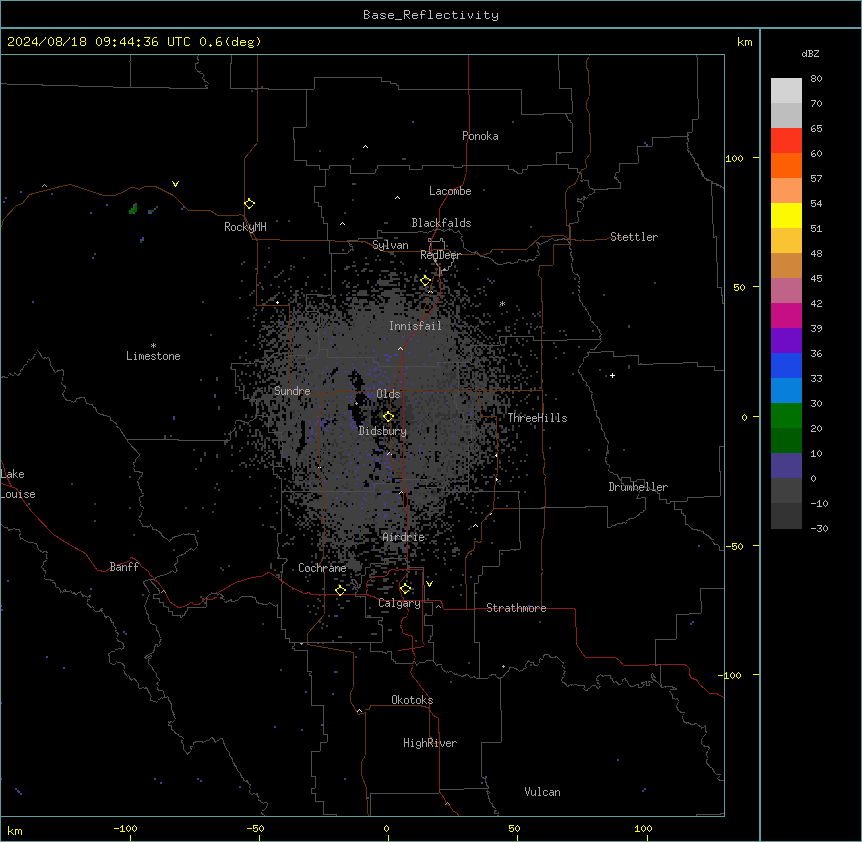862x842 pixels.
Task: Click the Blackfalds city label
Action: tap(441, 223)
